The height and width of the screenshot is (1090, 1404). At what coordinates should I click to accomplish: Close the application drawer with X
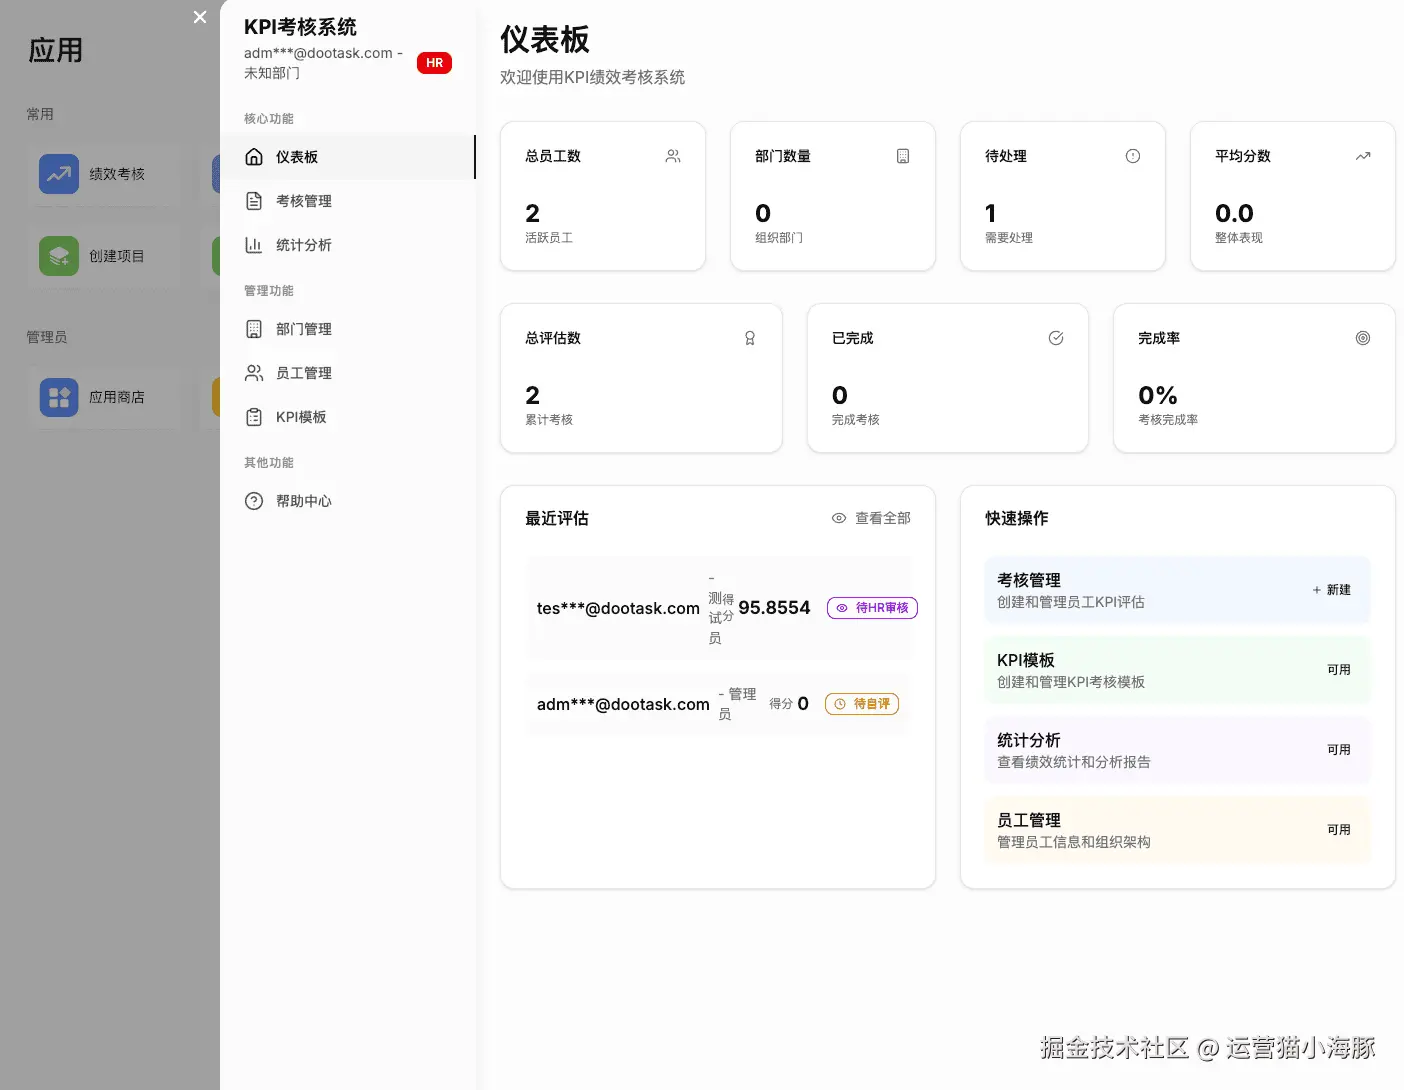point(200,17)
